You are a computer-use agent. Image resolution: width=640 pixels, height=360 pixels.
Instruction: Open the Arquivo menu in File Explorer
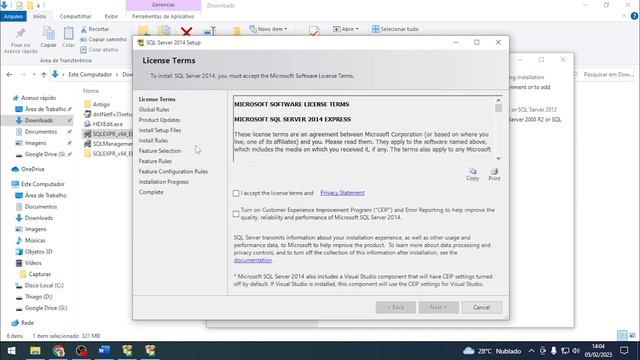pos(13,16)
